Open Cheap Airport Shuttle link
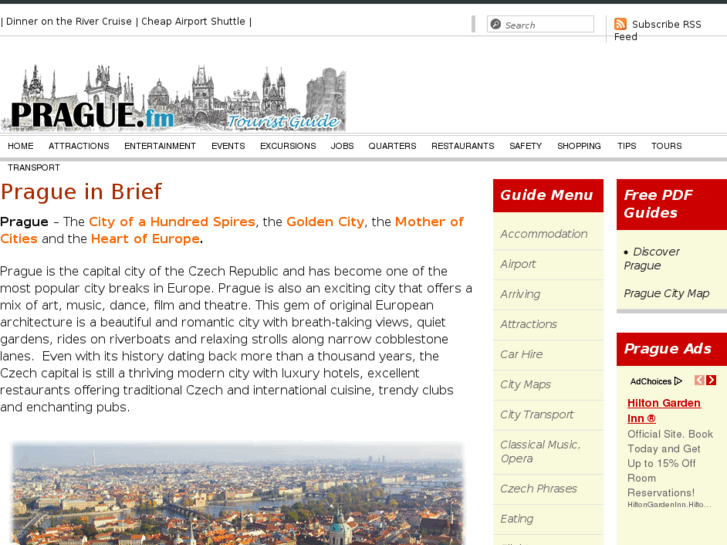Screen dimensions: 727x545 [193, 21]
